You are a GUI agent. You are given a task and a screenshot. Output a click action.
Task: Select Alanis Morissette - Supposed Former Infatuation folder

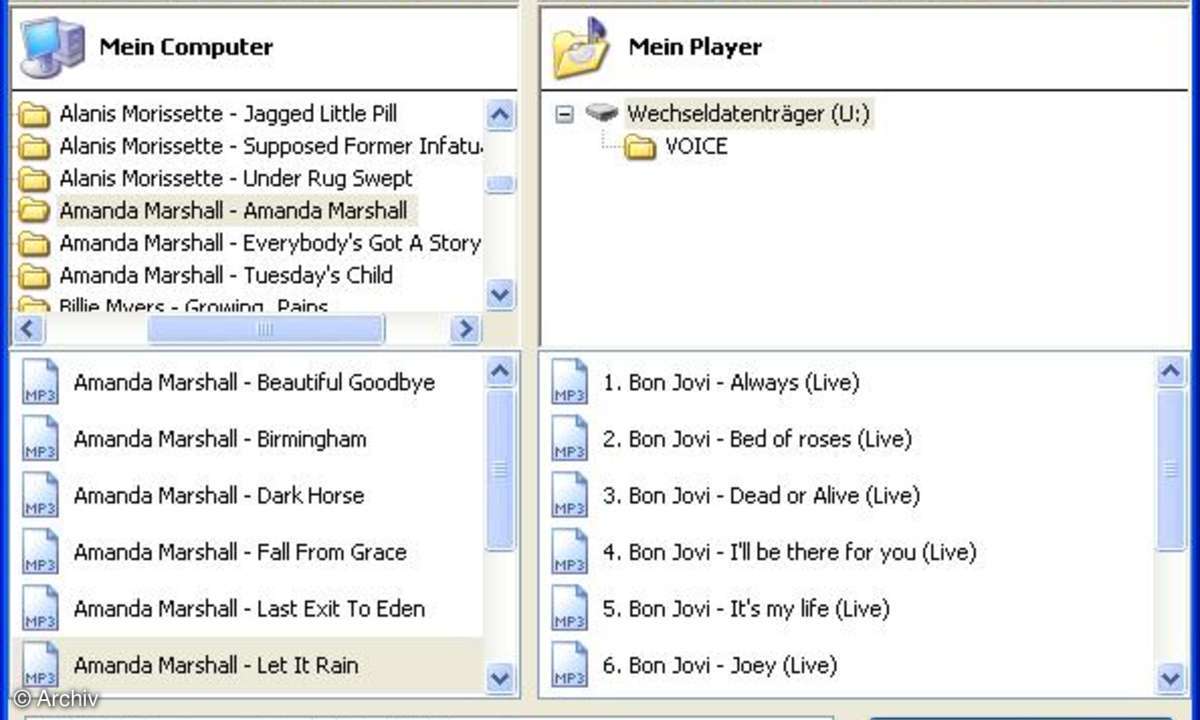(270, 146)
